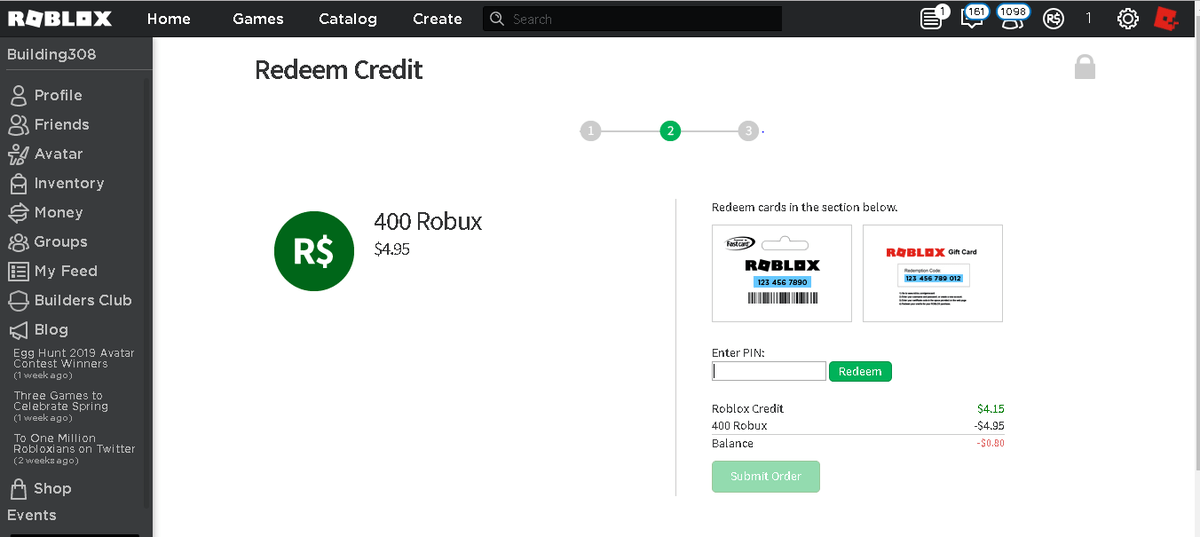
Task: Click the Shop bag icon in sidebar
Action: click(18, 488)
